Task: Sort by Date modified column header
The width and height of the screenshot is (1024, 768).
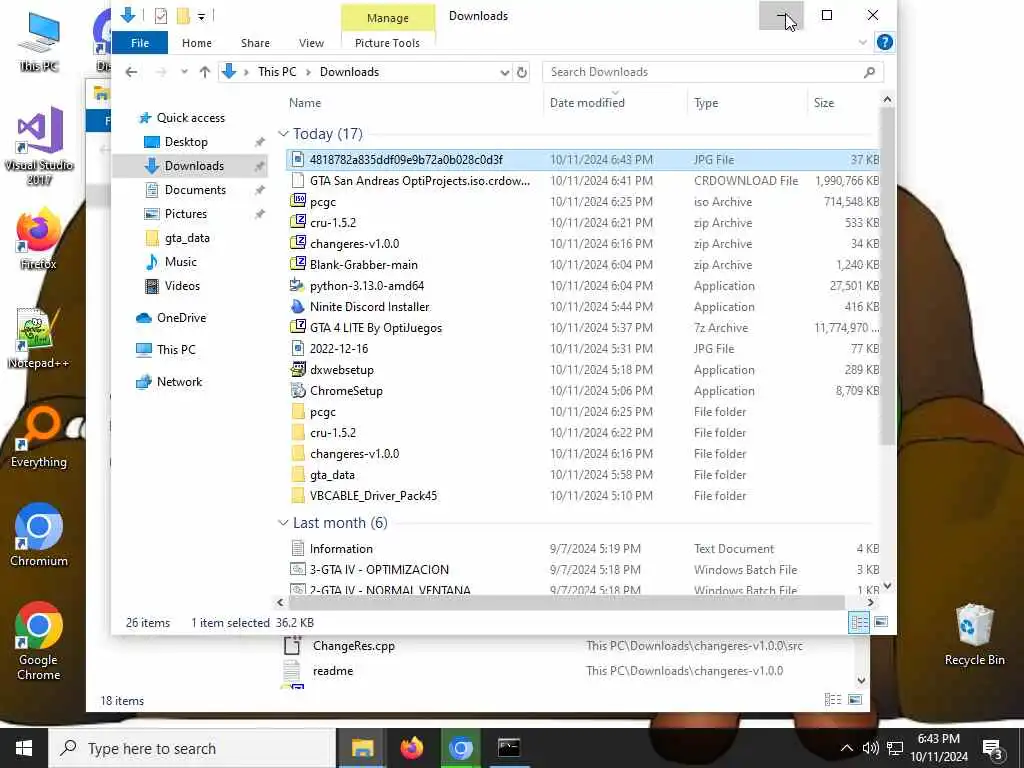Action: click(x=587, y=103)
